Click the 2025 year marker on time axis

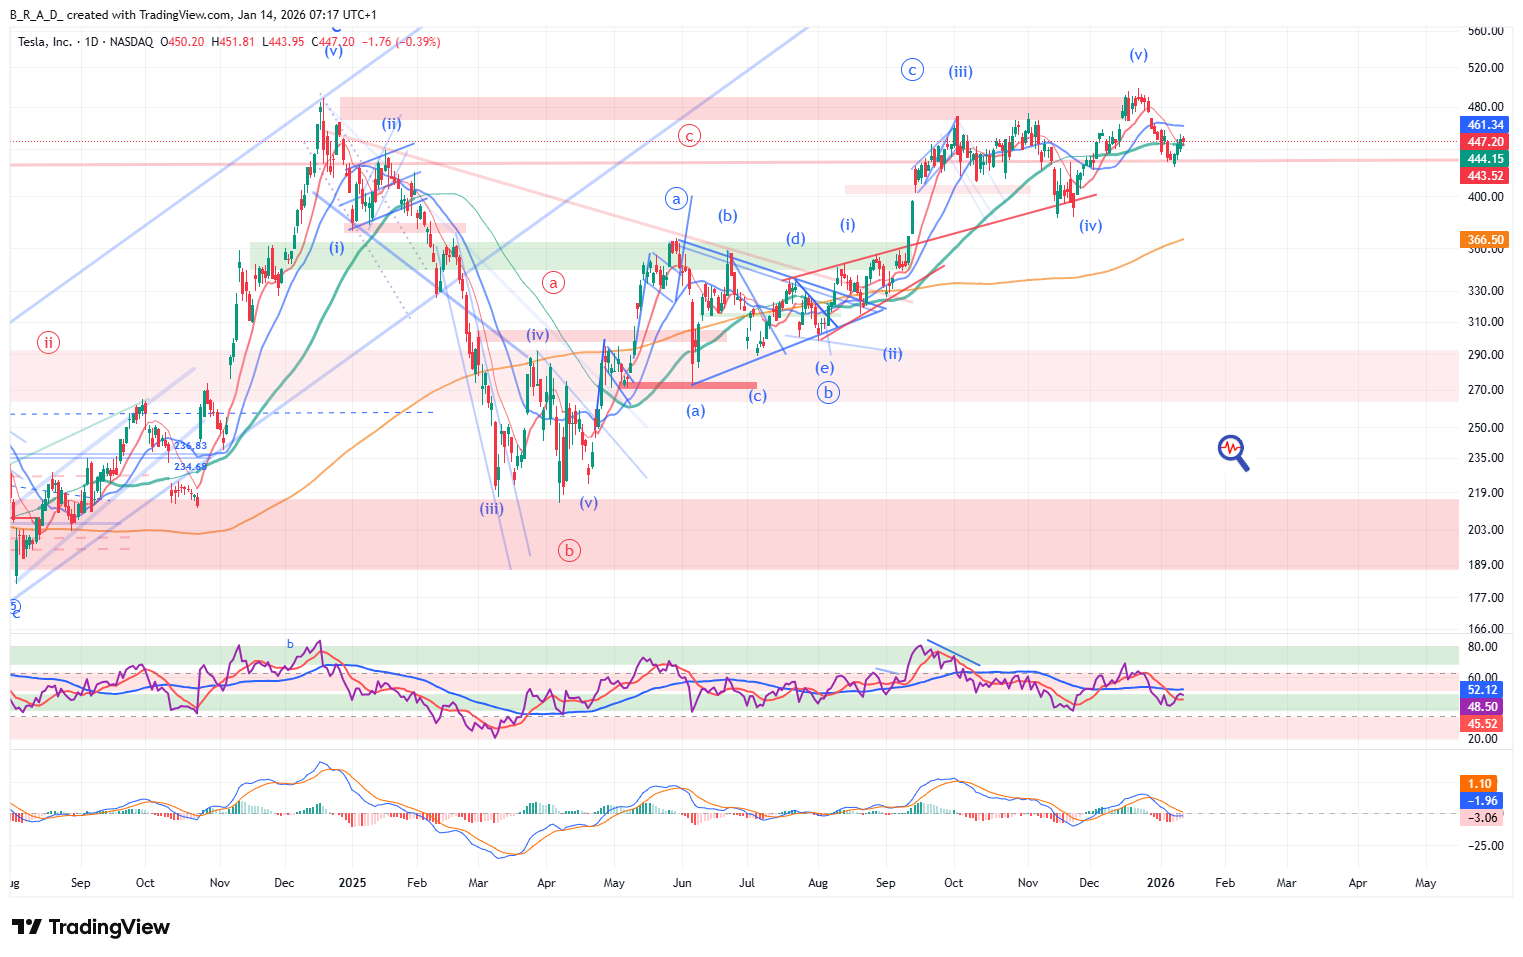point(352,883)
